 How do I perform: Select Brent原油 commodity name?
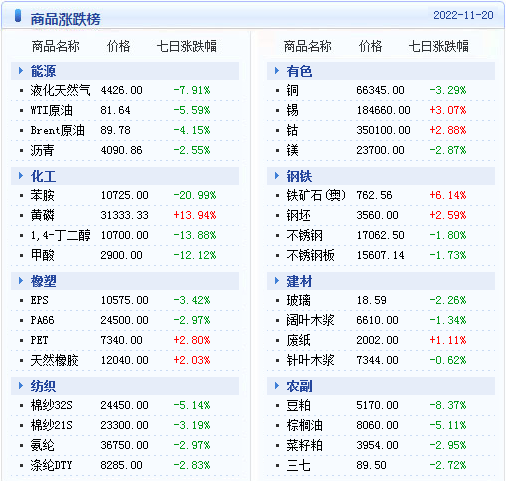click(x=57, y=130)
